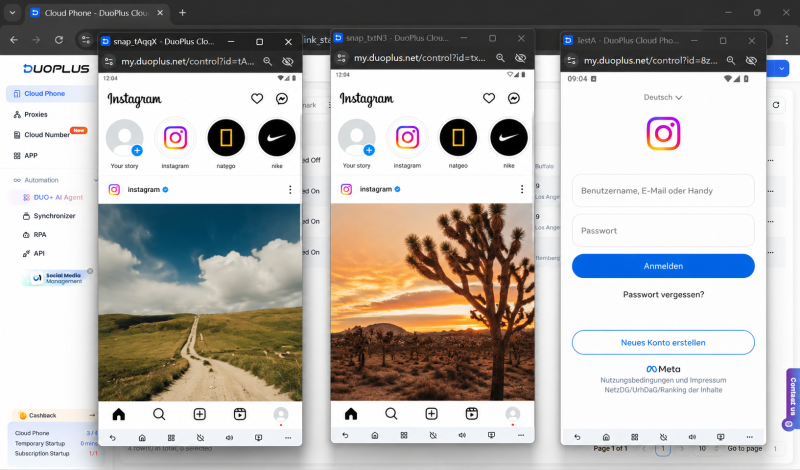Open Your story avatar in snap_tAqqX

124,138
